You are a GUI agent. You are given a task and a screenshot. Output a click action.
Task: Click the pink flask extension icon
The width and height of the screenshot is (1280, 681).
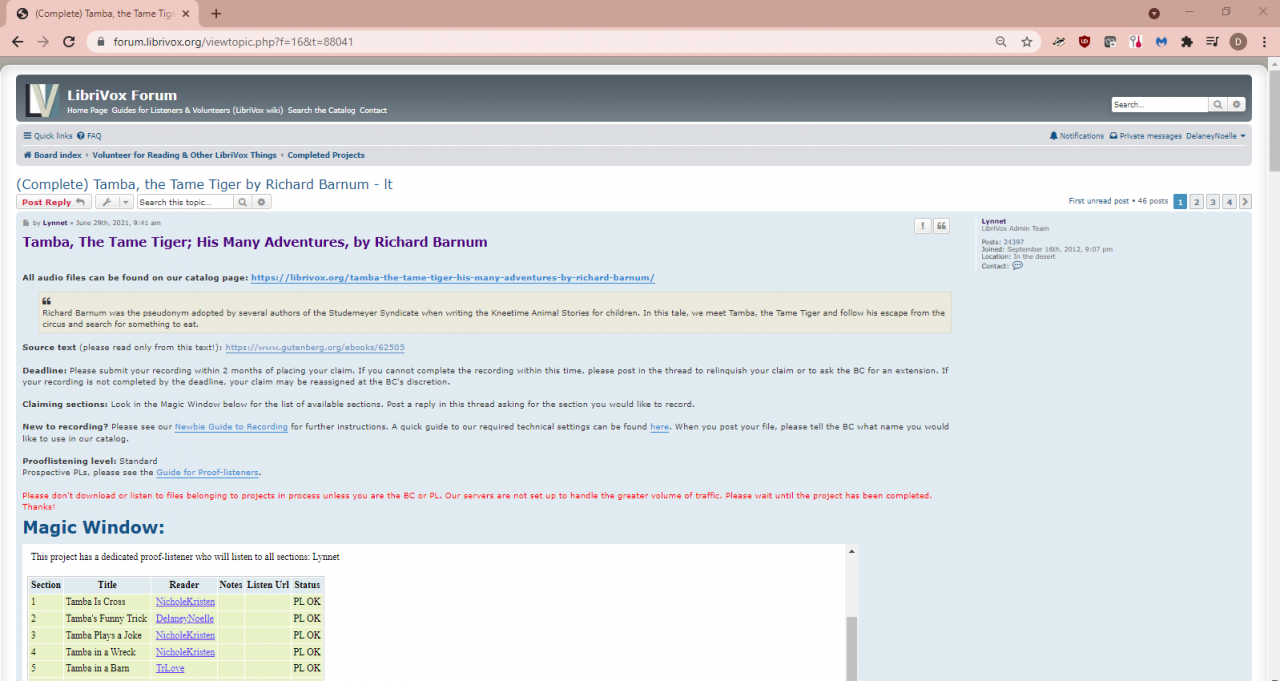coord(1135,42)
